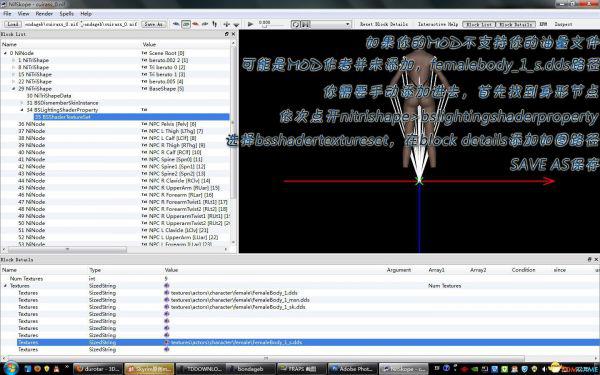
Task: Select the highlighted second view icon
Action: (186, 24)
